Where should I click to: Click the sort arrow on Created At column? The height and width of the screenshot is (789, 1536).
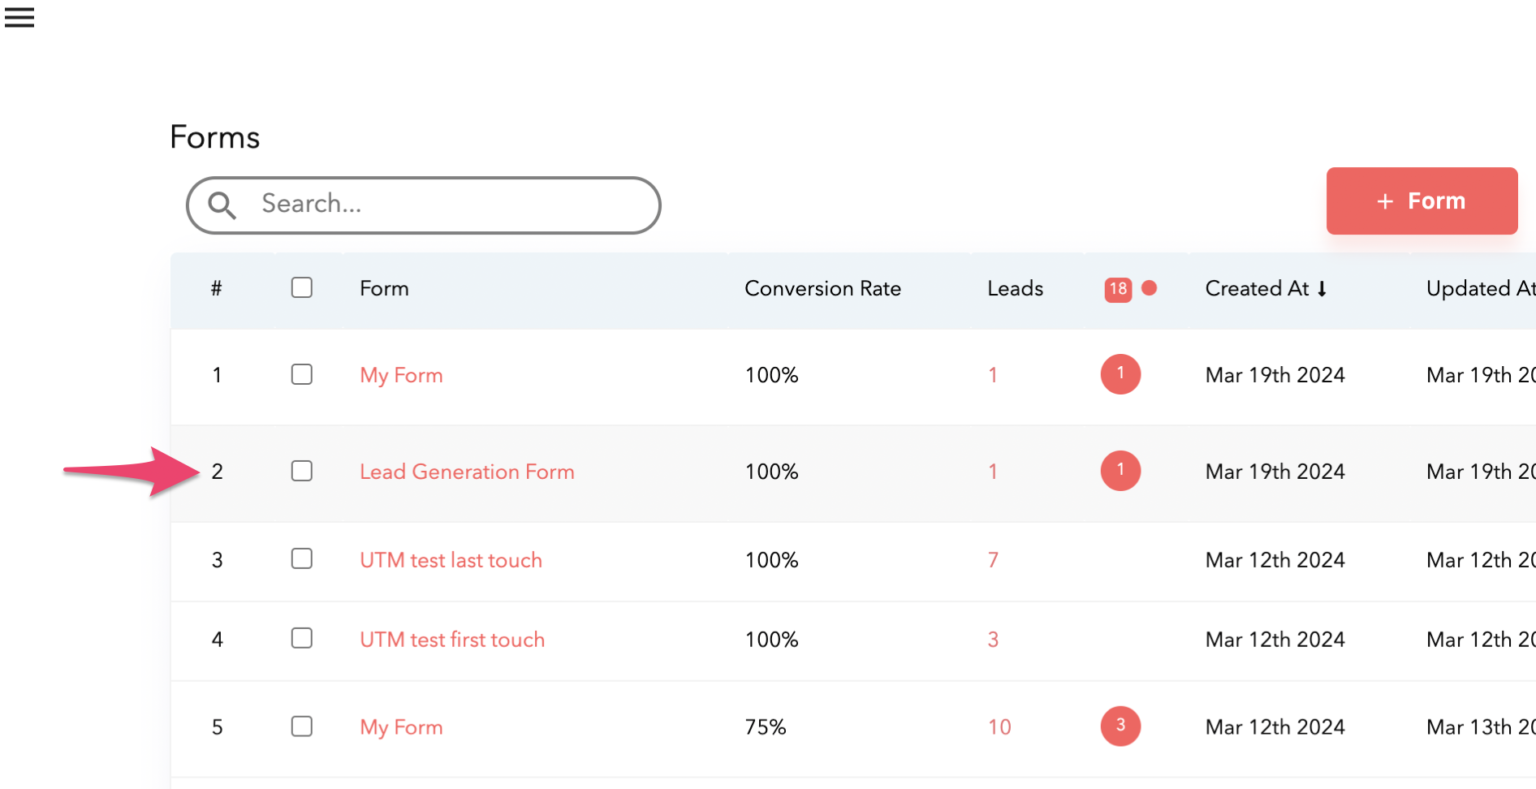point(1322,288)
